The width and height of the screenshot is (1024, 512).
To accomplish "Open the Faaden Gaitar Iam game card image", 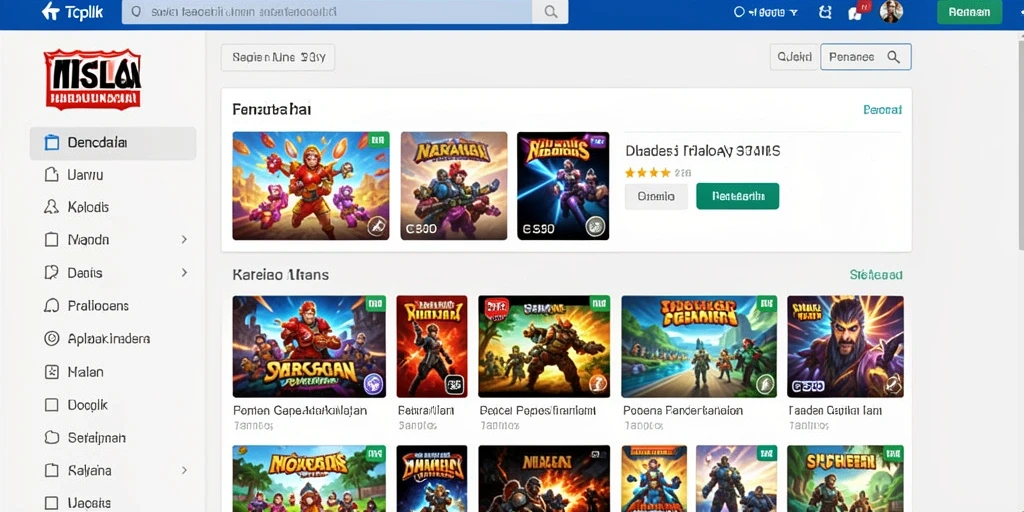I will point(845,347).
